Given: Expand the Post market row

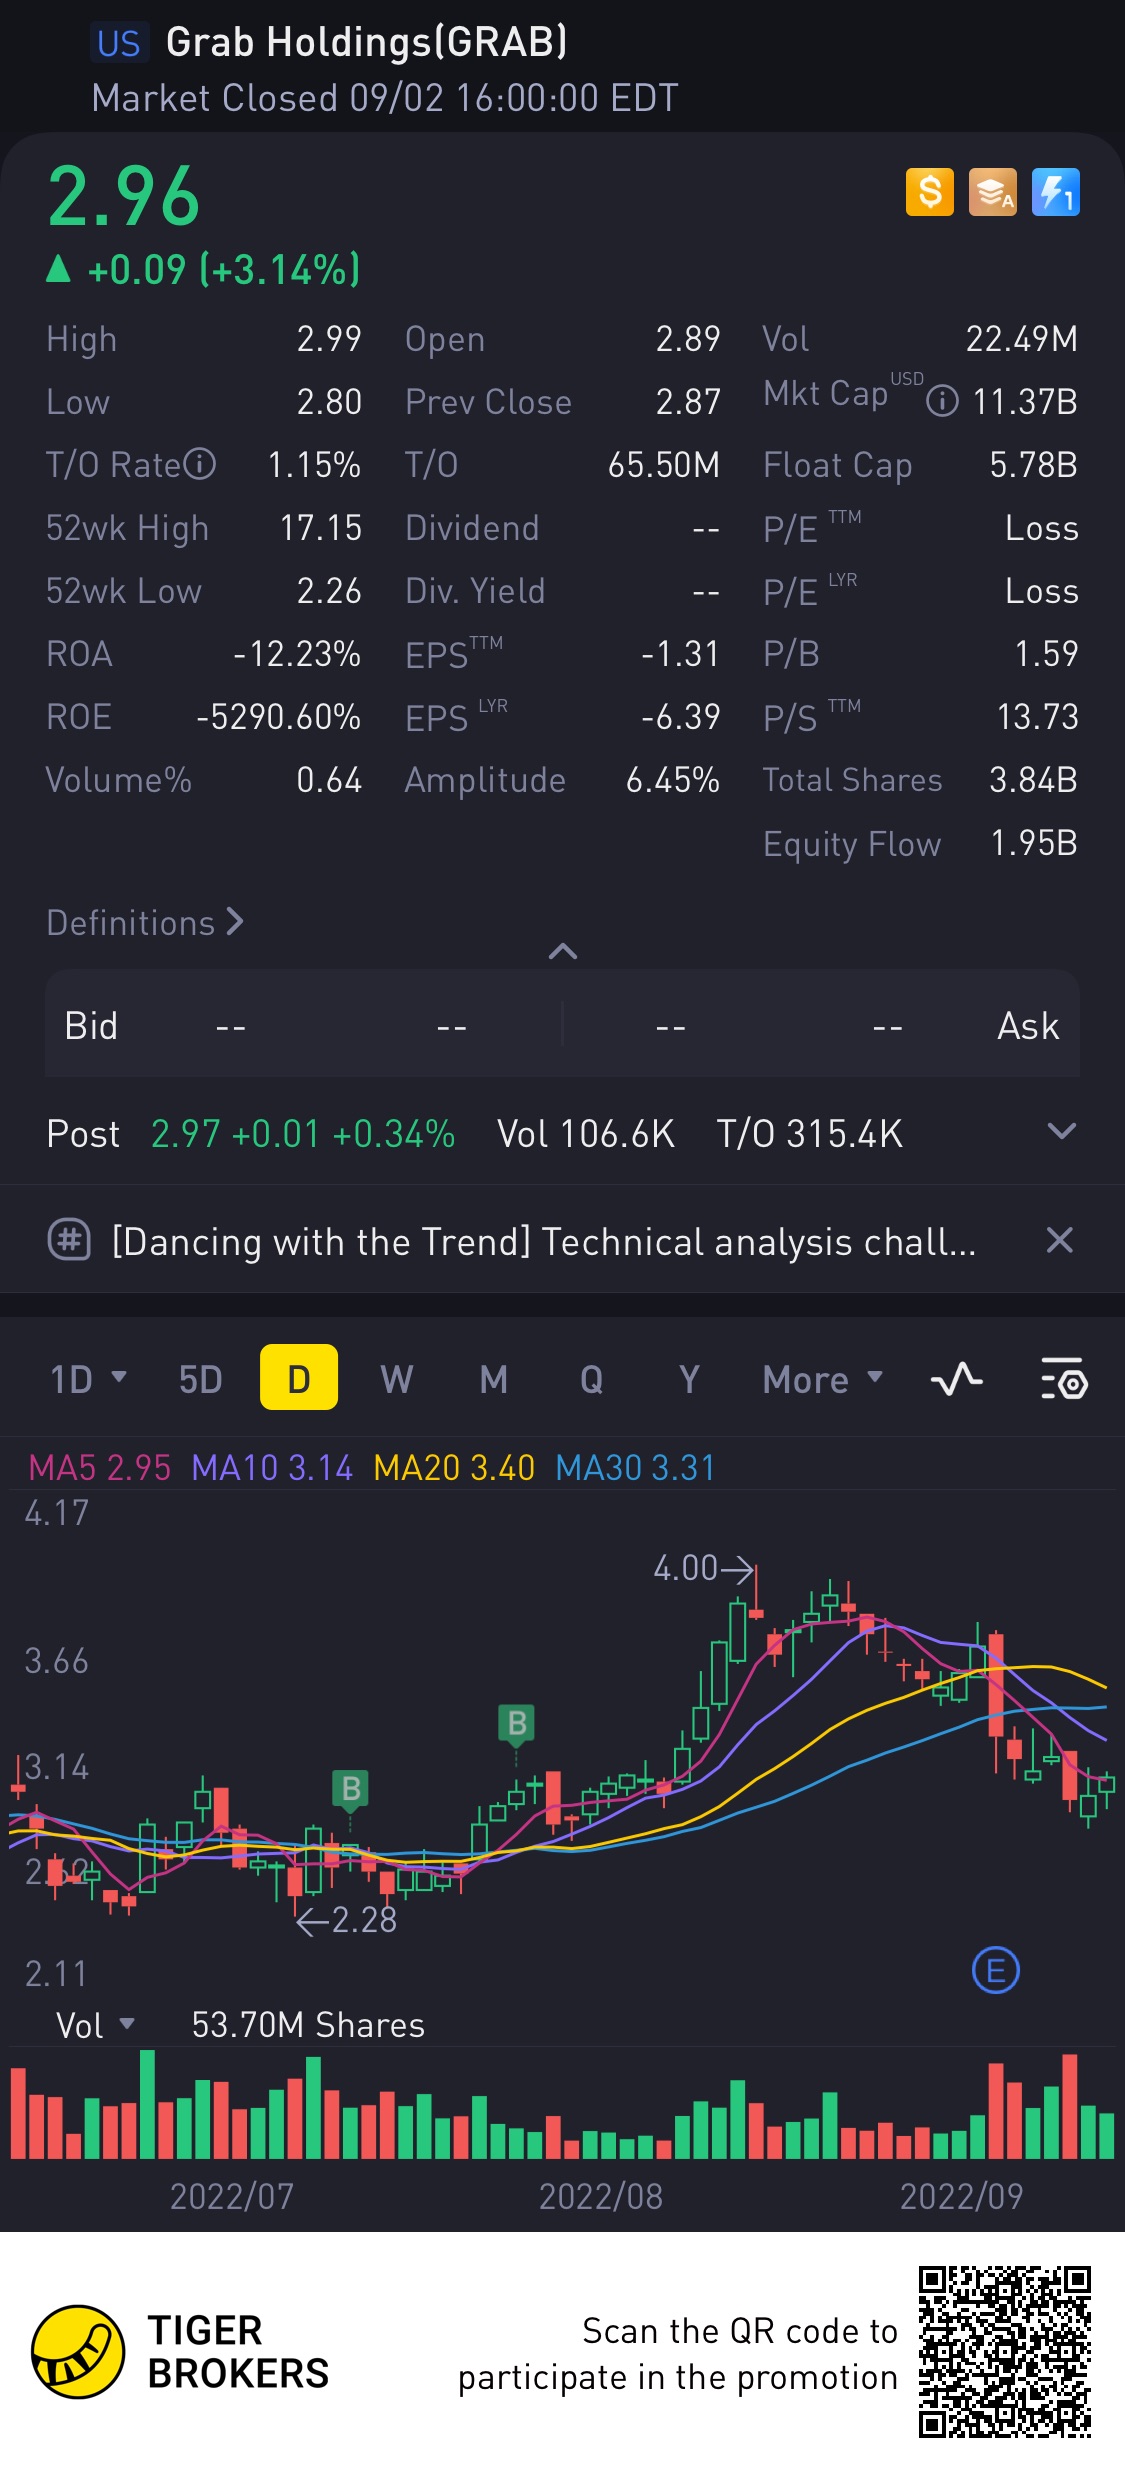Looking at the screenshot, I should point(1061,1132).
